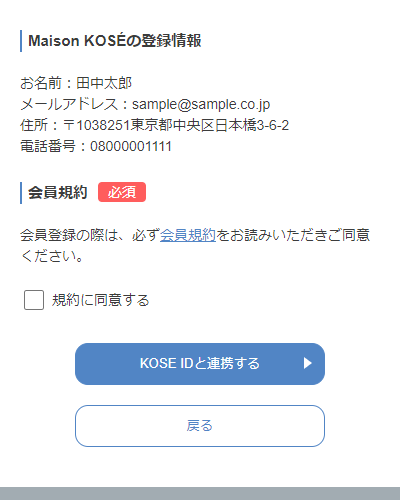Click the name line 田中太郎

pyautogui.click(x=104, y=83)
